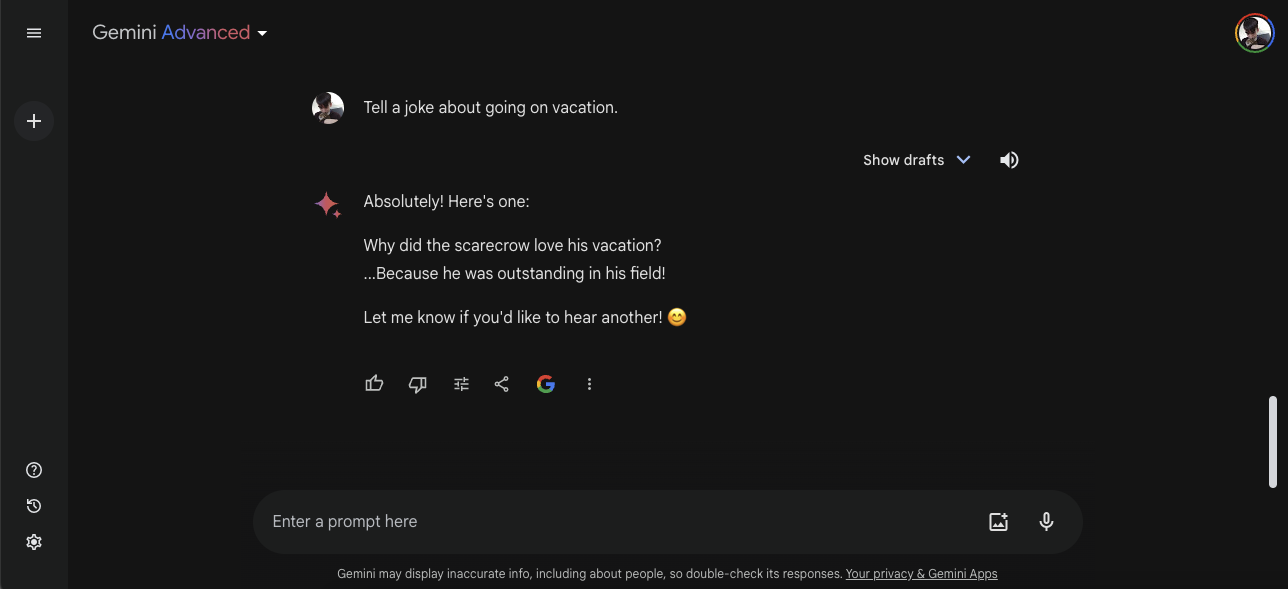This screenshot has width=1288, height=589.
Task: Start a new chat with plus icon
Action: pos(34,121)
